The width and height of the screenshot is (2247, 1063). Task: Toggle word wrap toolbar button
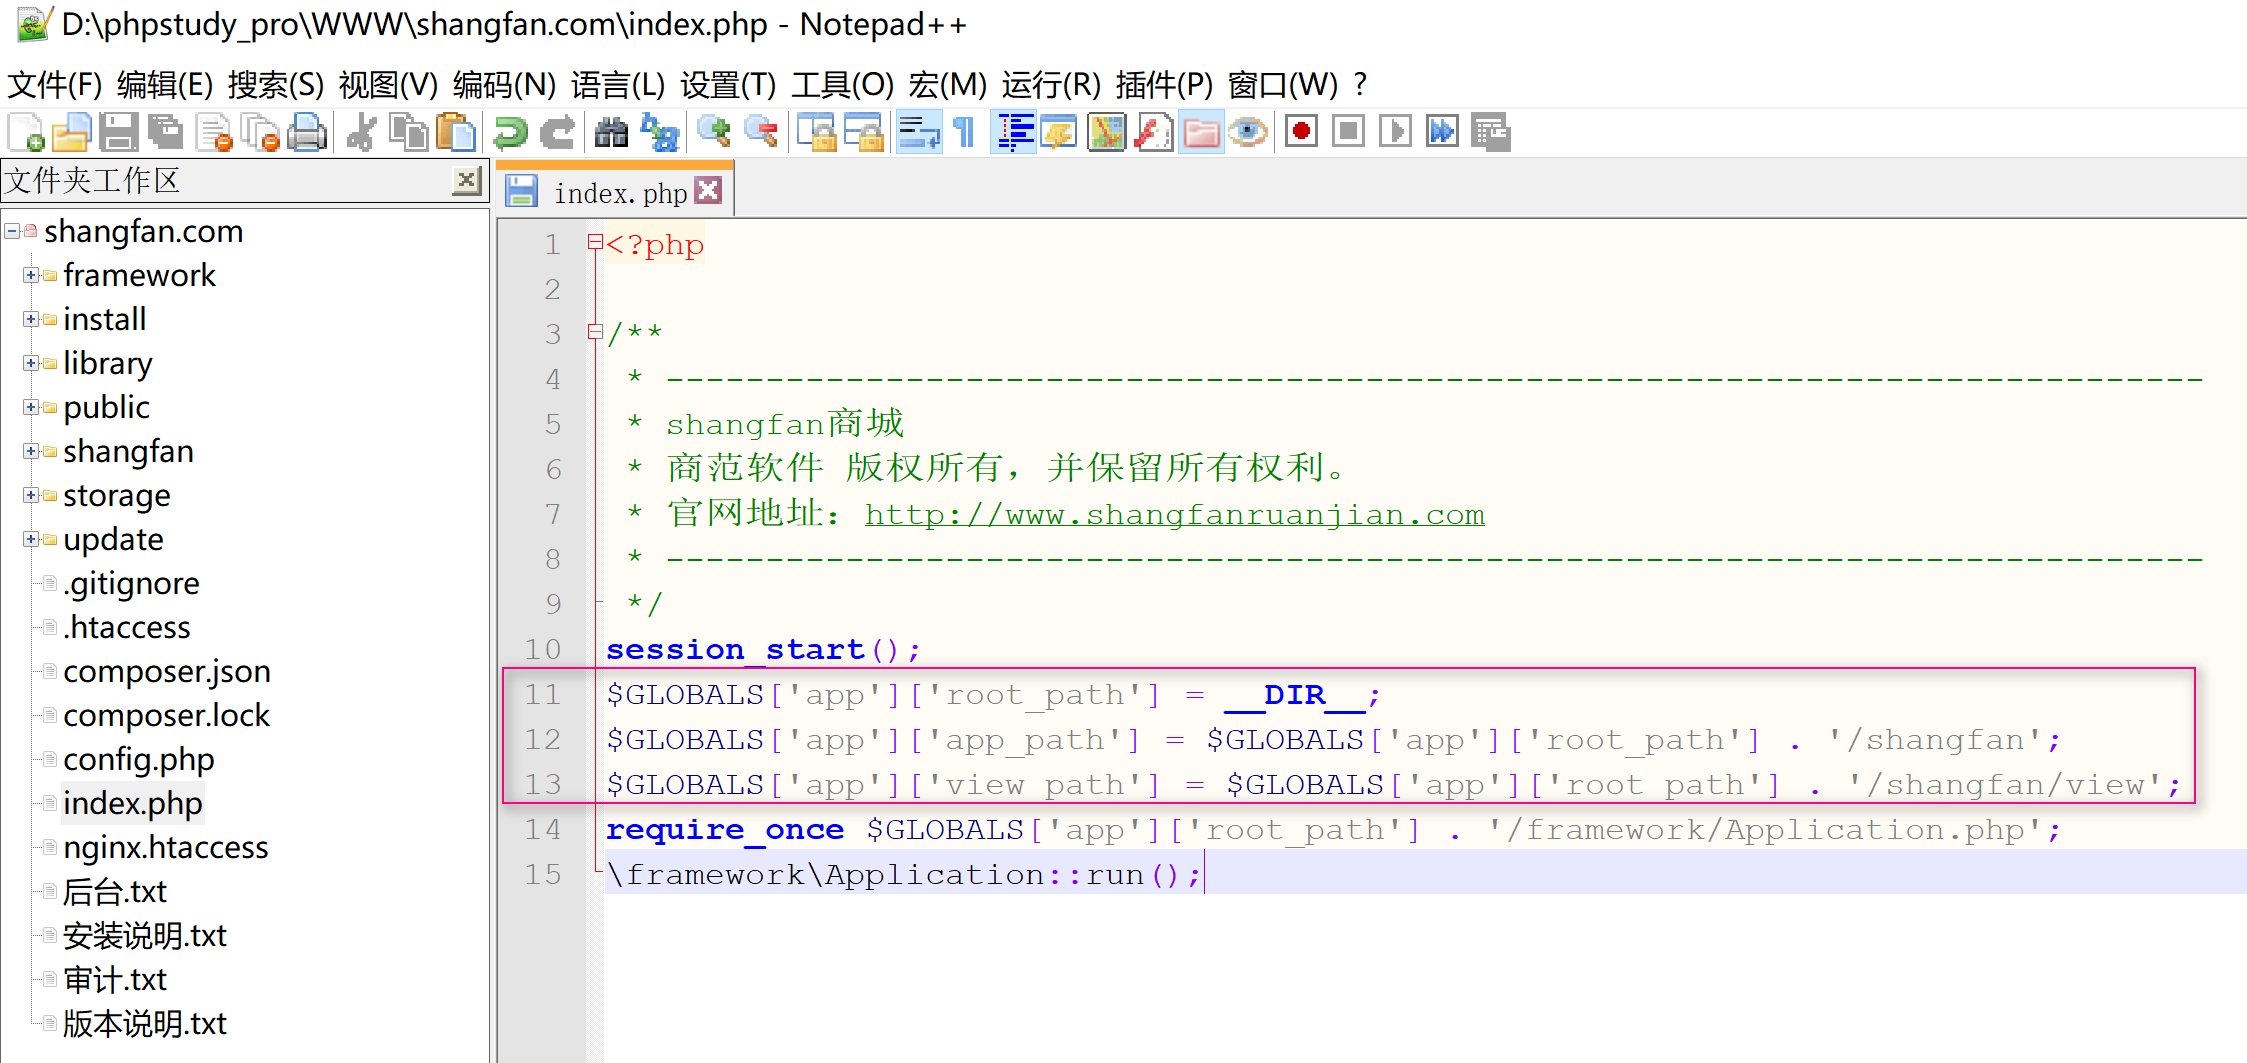(x=918, y=132)
